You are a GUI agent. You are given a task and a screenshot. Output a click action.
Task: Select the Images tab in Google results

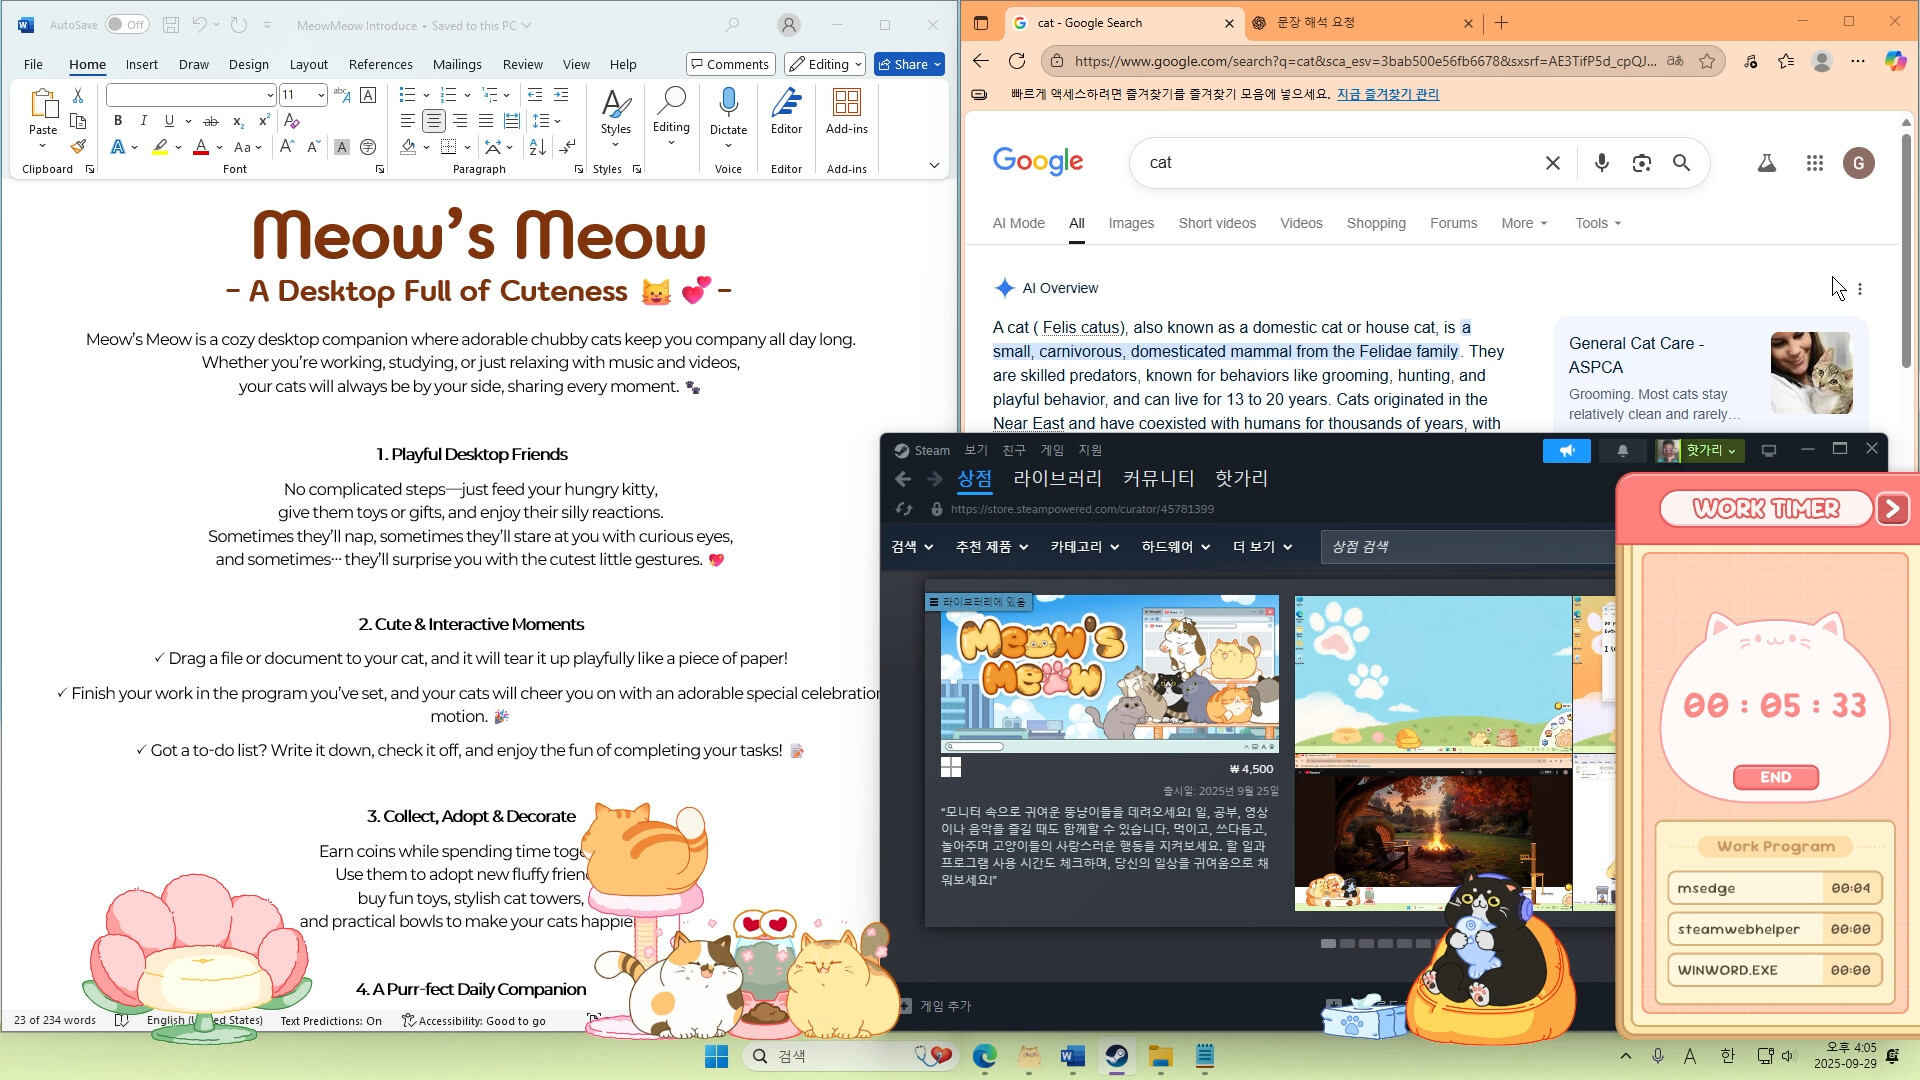coord(1131,223)
